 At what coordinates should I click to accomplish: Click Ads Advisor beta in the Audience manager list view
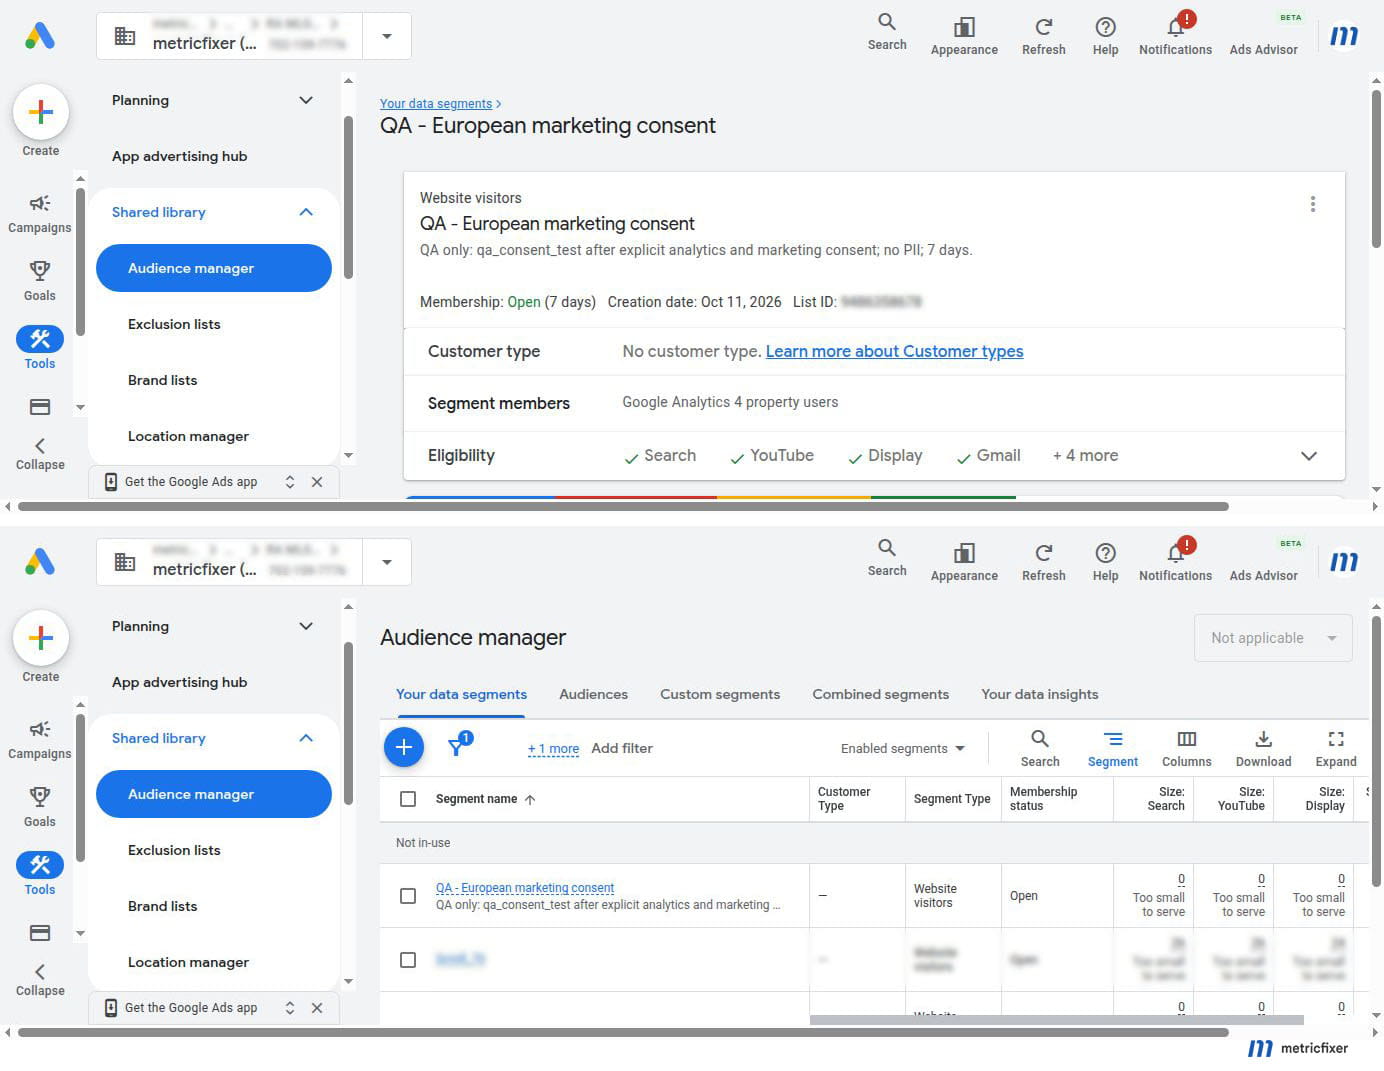(1264, 561)
